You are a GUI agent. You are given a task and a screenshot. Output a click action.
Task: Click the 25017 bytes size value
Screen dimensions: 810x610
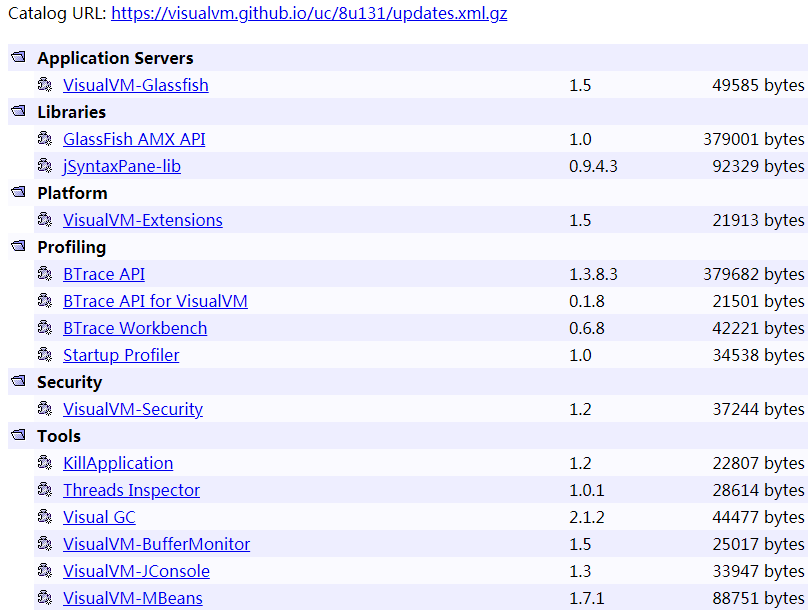[x=758, y=544]
